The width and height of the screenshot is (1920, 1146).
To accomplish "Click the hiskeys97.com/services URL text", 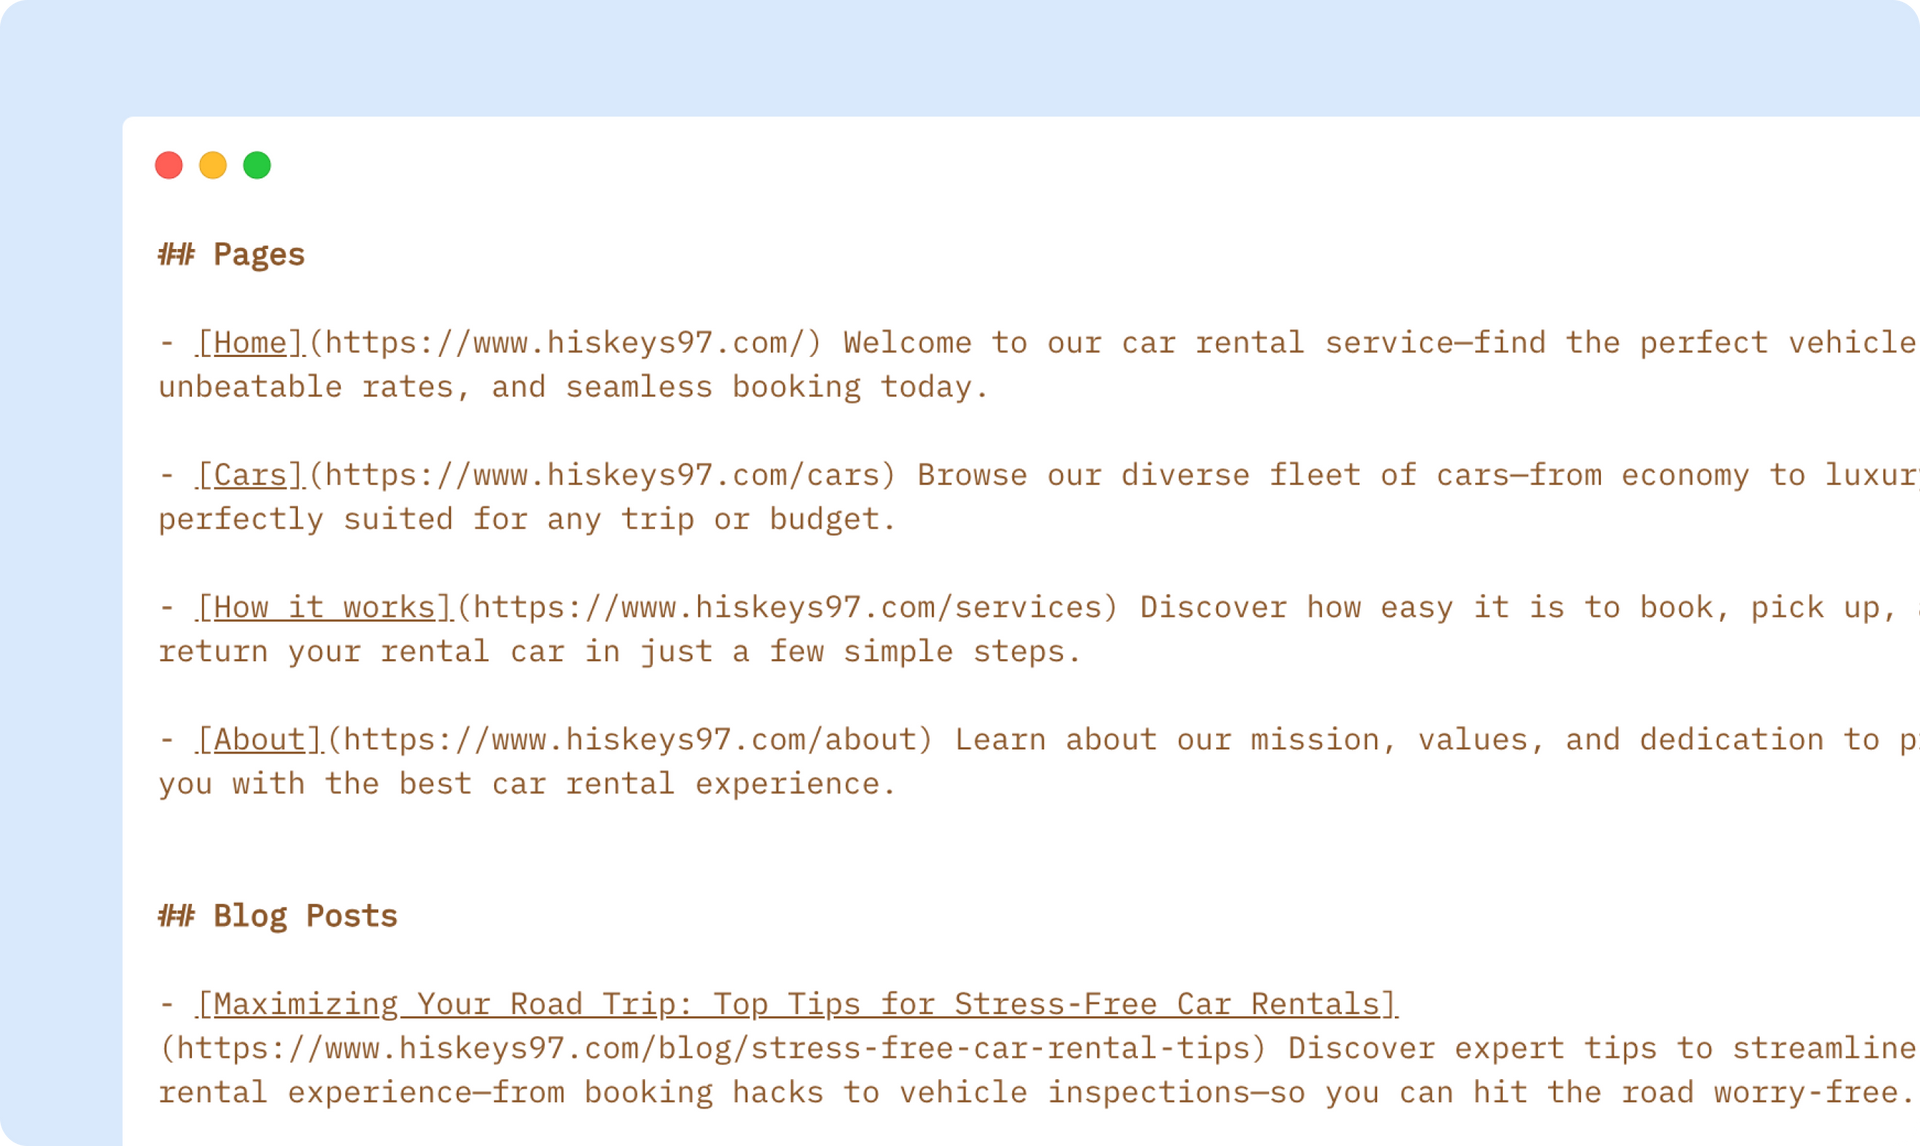I will (787, 607).
